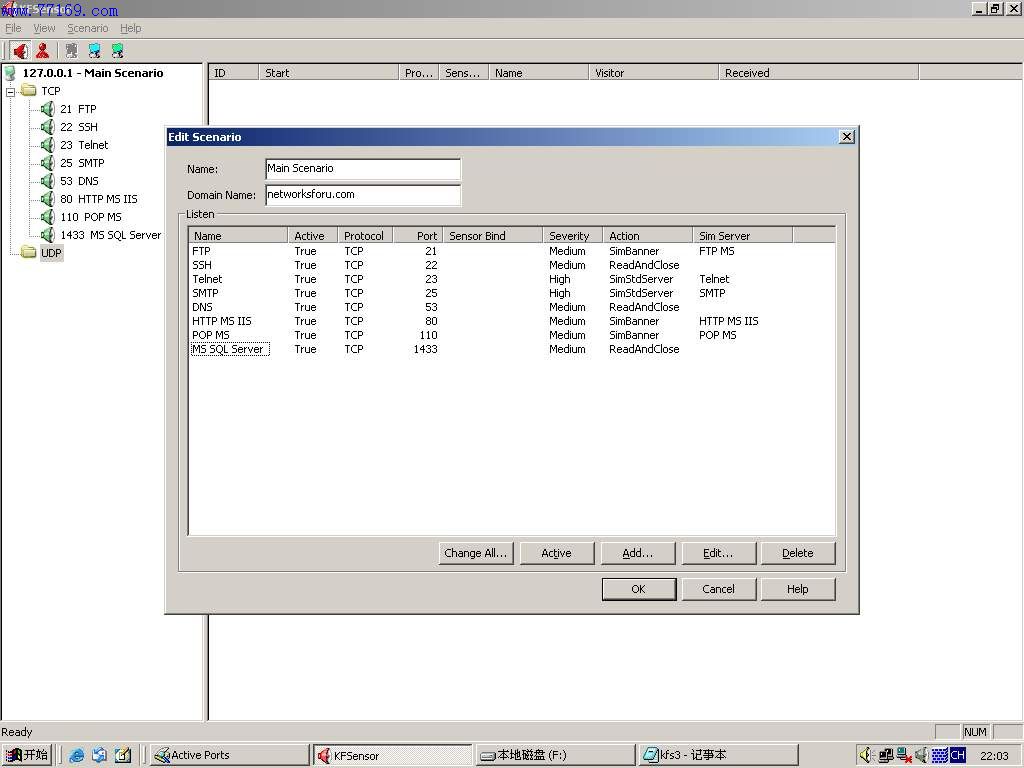Open the Scenario menu
Screen dimensions: 1024x768
pos(88,28)
